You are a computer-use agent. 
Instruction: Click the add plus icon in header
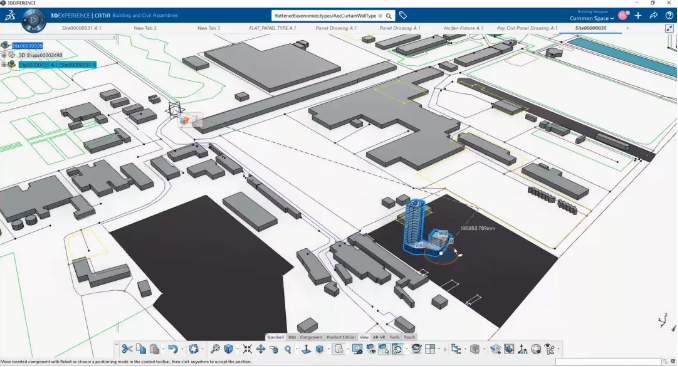click(638, 16)
